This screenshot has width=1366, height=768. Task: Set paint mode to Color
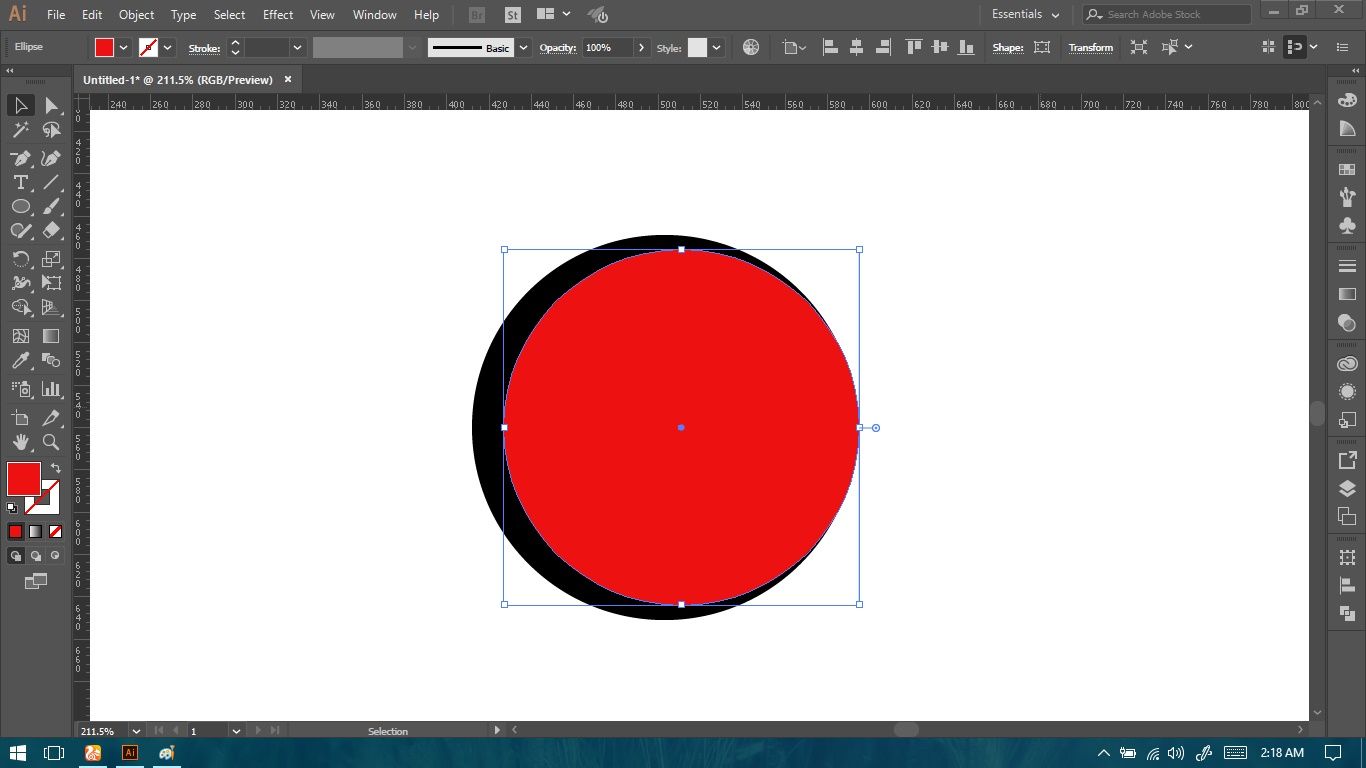click(15, 532)
